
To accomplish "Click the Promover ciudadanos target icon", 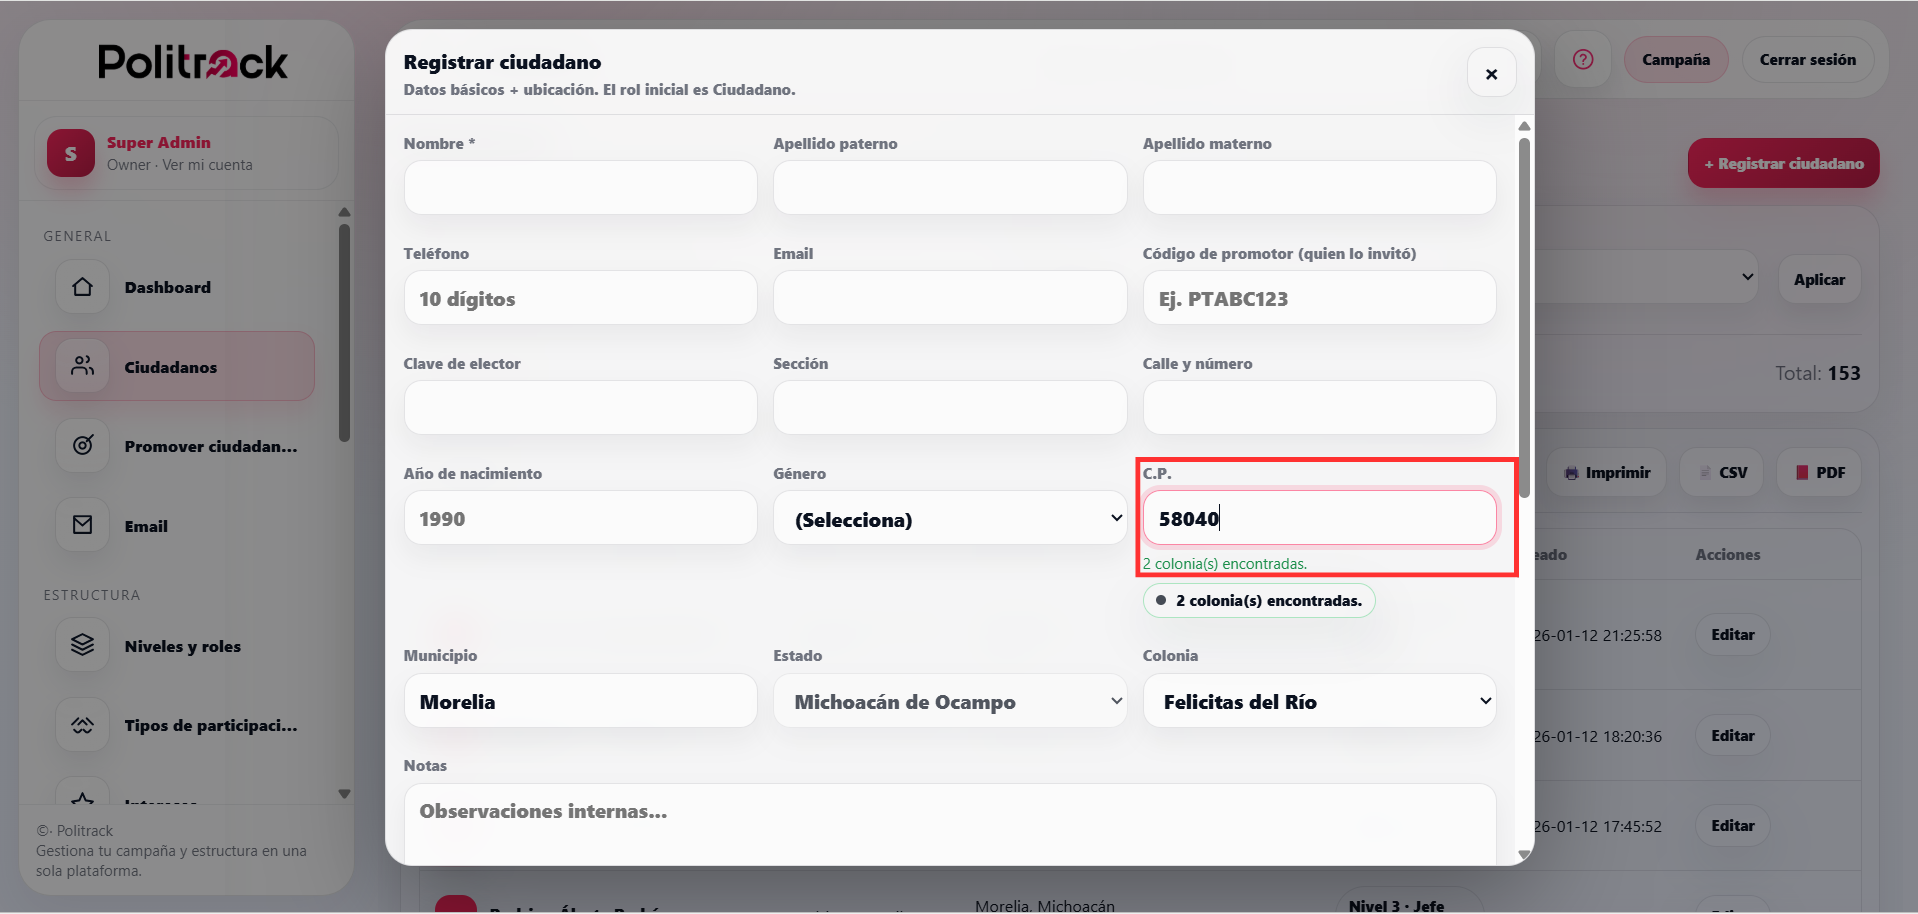I will coord(81,446).
